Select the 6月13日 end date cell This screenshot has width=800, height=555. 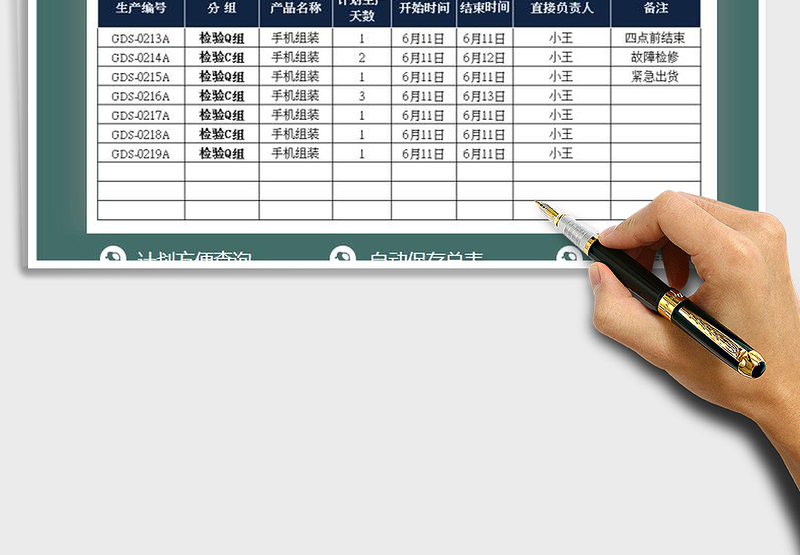[485, 96]
